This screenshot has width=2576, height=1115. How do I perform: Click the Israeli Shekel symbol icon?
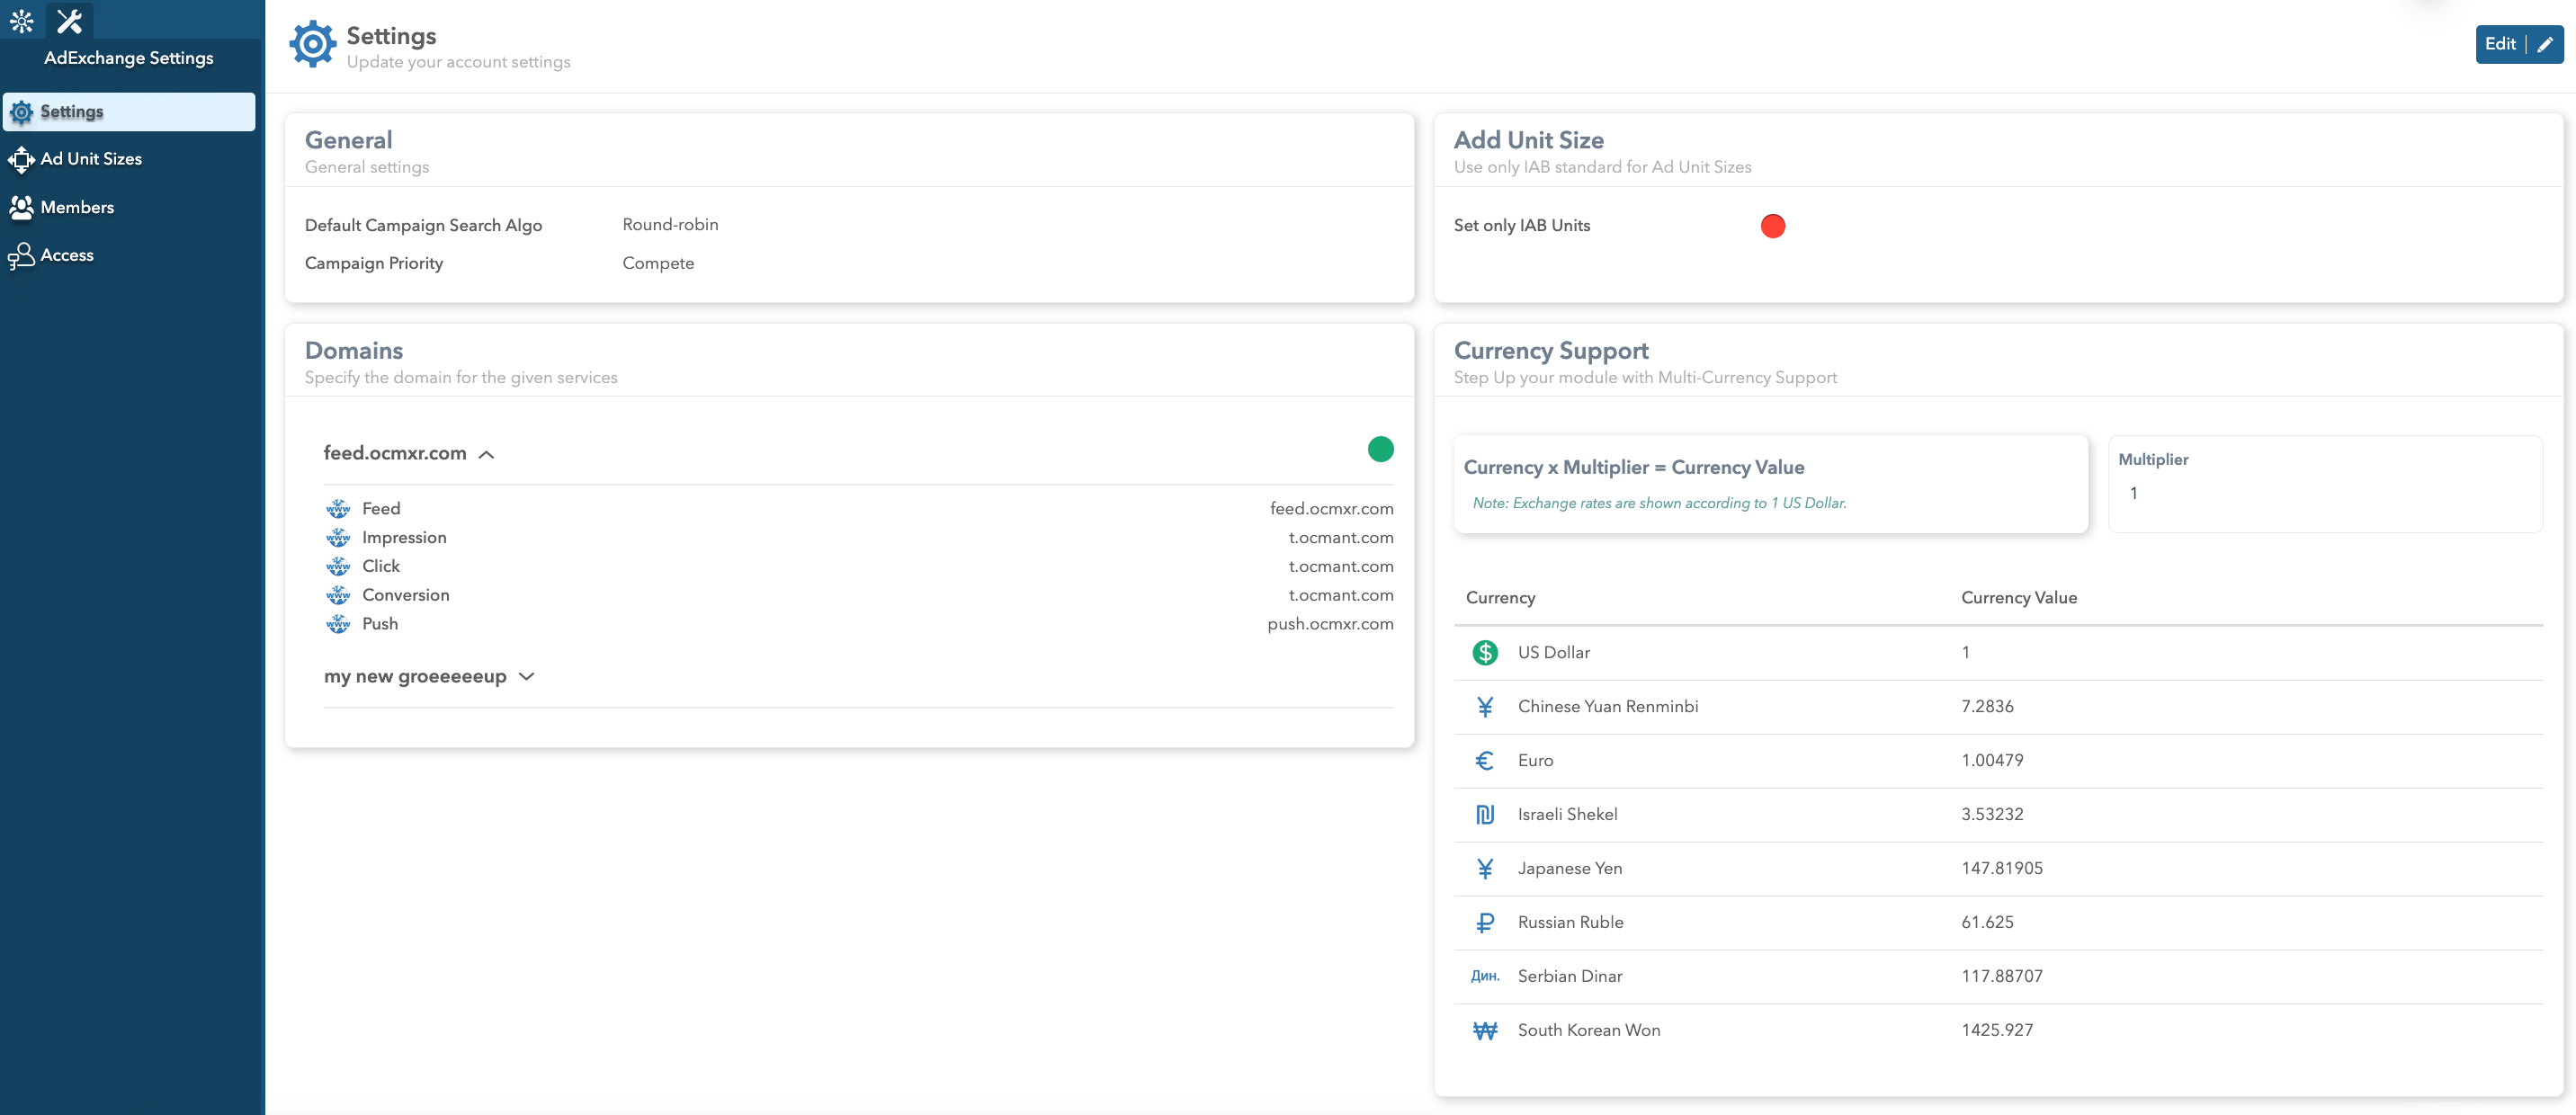[1485, 815]
